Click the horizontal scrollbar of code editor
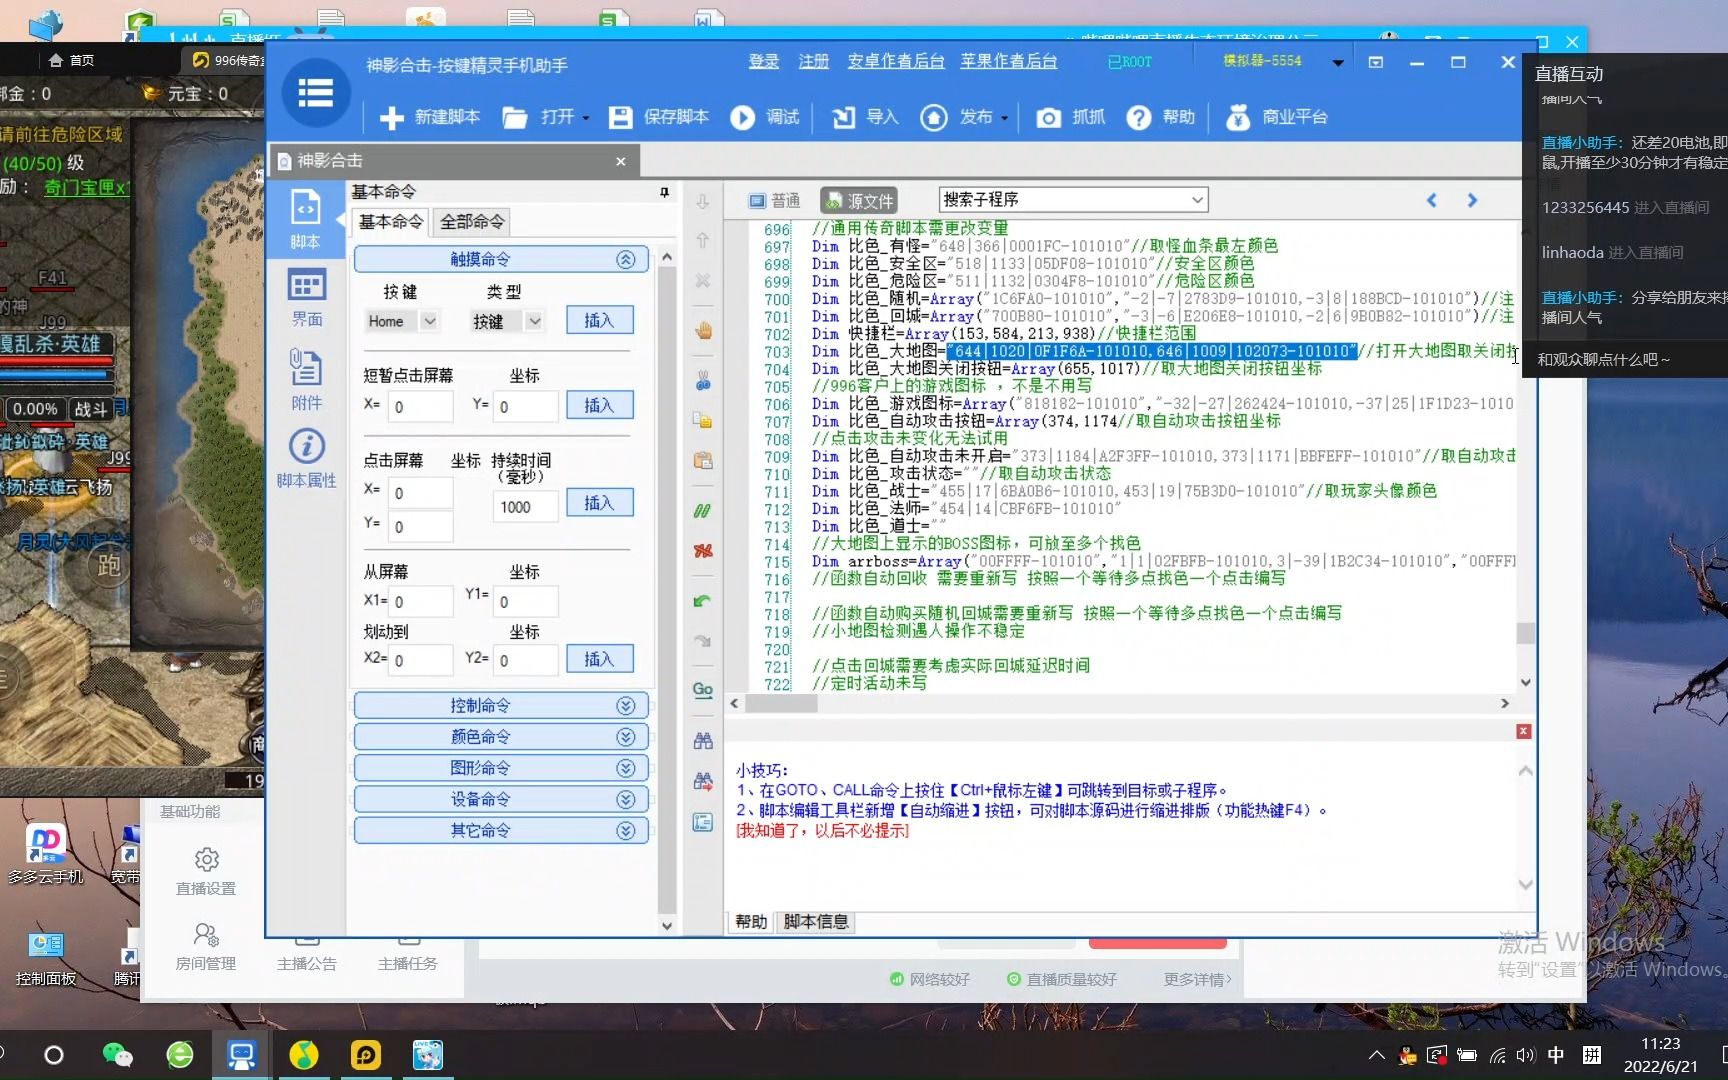The width and height of the screenshot is (1728, 1080). coord(1119,704)
